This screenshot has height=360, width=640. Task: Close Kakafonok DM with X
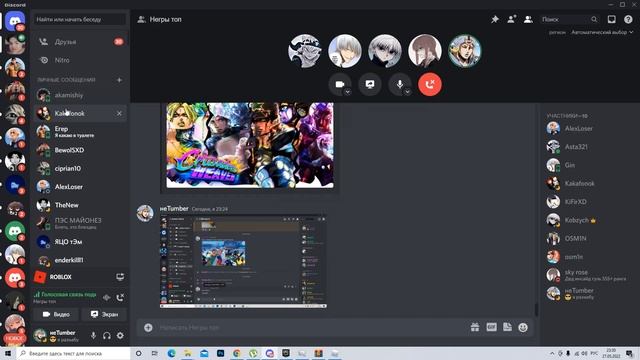[x=119, y=113]
